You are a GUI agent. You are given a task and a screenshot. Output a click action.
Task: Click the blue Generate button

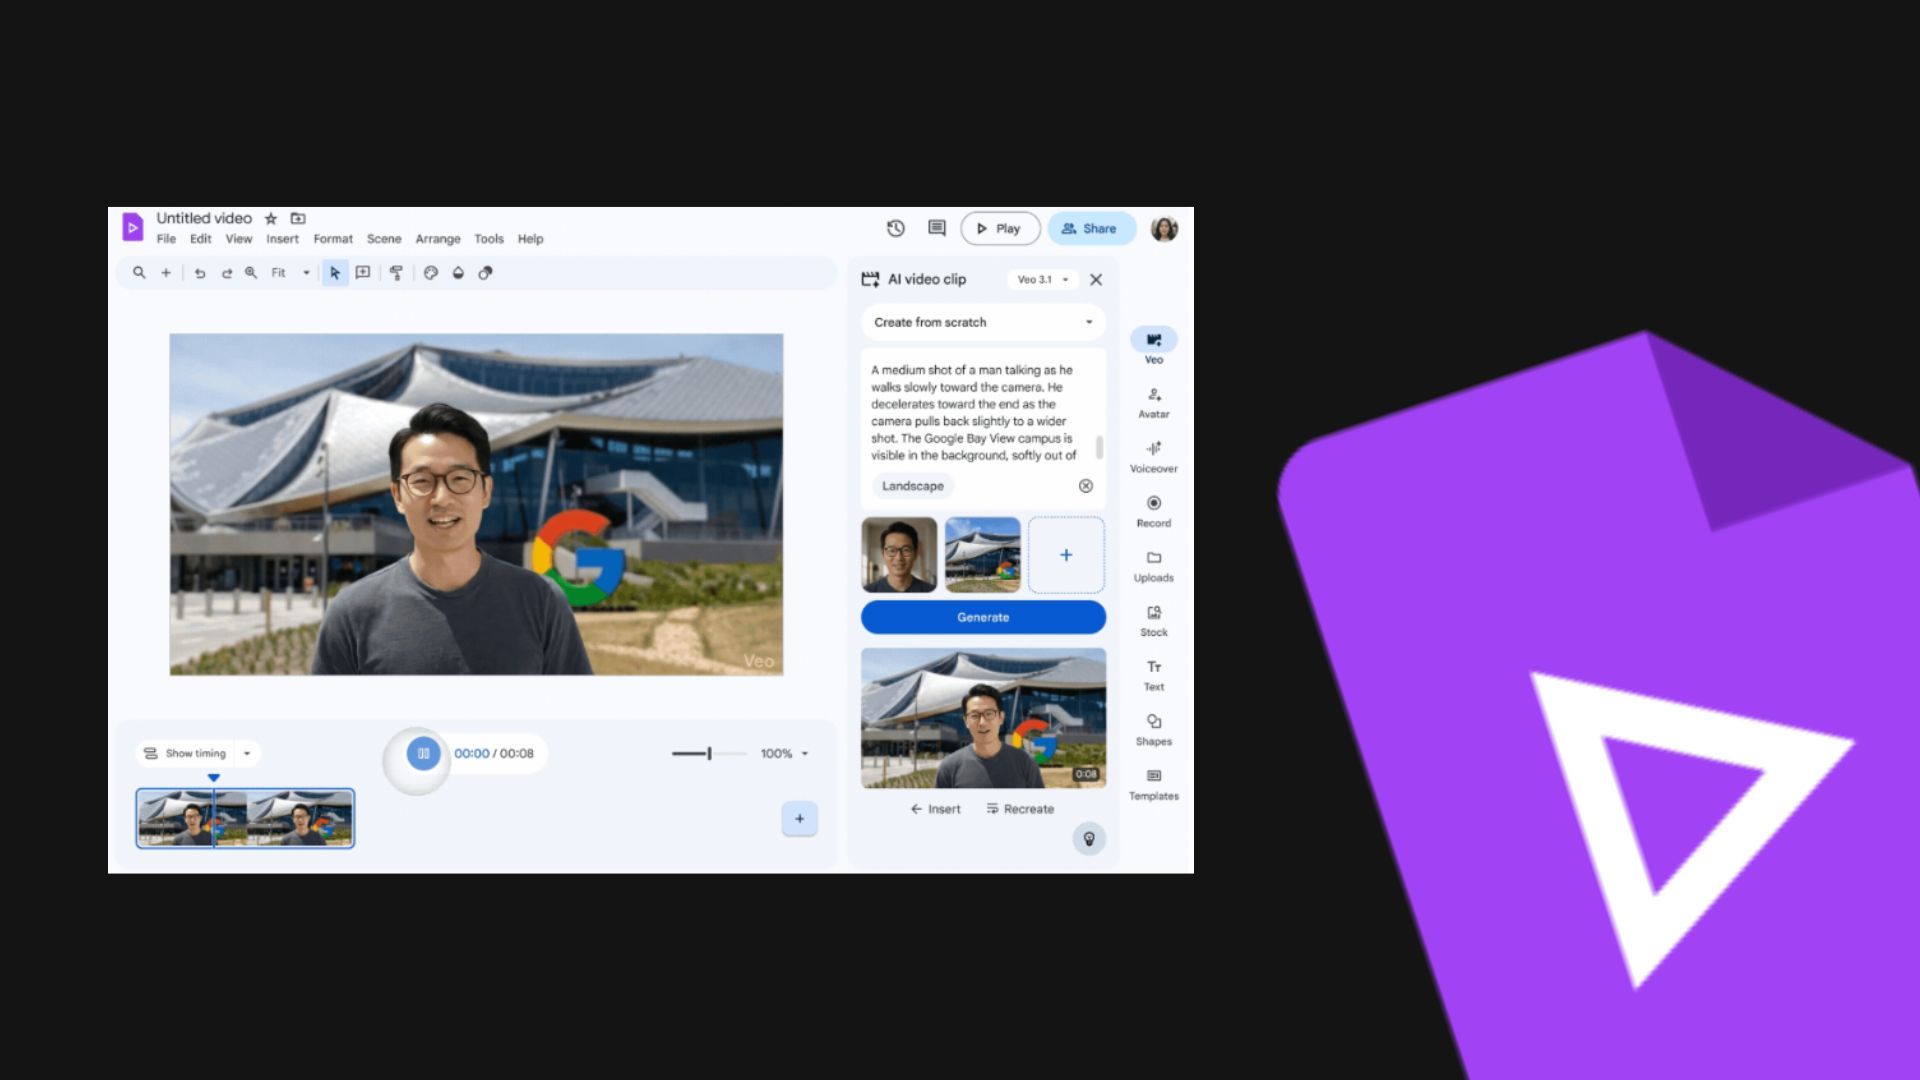983,617
